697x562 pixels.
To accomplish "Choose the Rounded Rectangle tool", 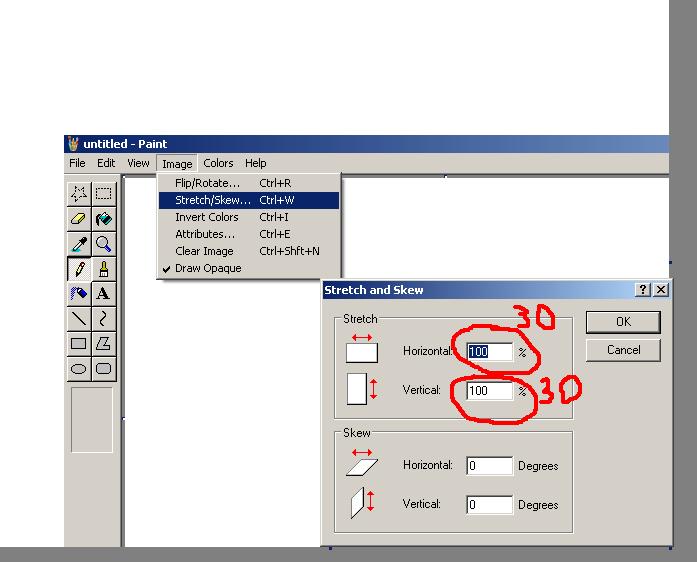I will point(104,369).
